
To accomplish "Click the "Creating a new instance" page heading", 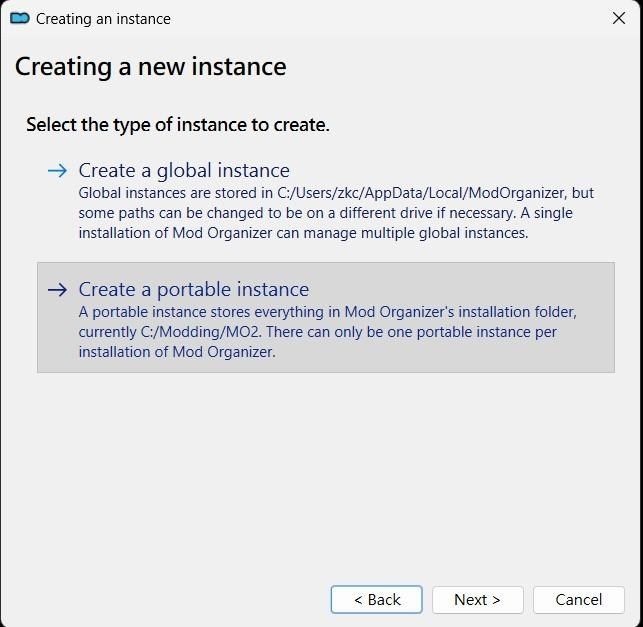I will (x=150, y=67).
